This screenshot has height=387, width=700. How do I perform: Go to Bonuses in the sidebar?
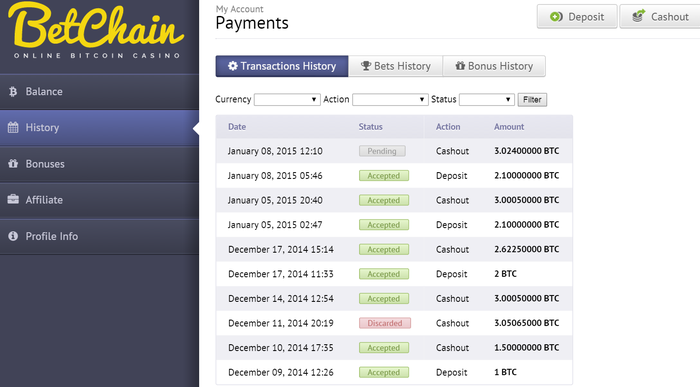99,164
